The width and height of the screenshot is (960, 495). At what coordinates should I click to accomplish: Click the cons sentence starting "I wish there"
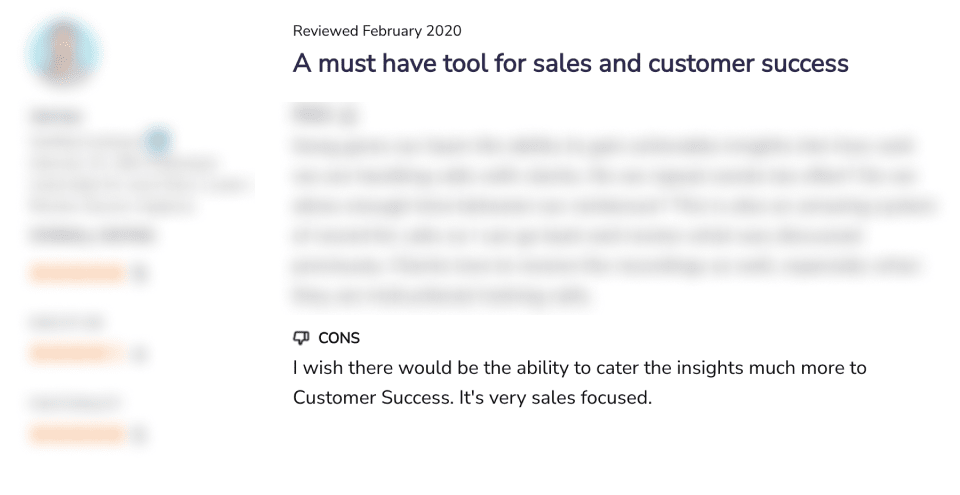[580, 383]
